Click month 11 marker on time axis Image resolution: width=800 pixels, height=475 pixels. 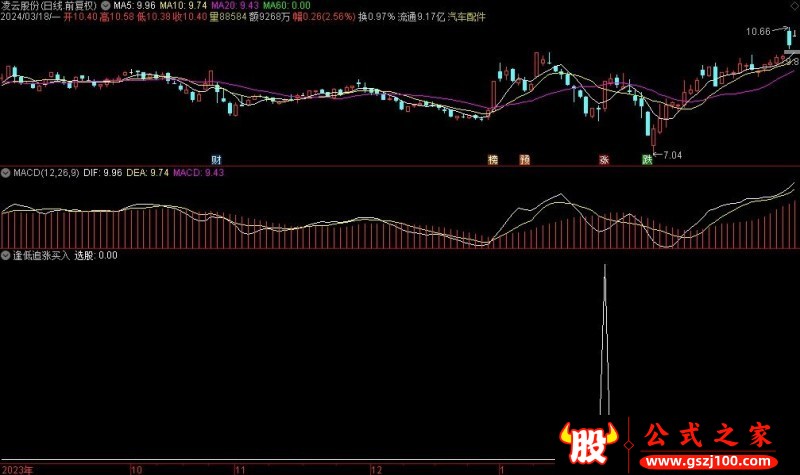239,468
